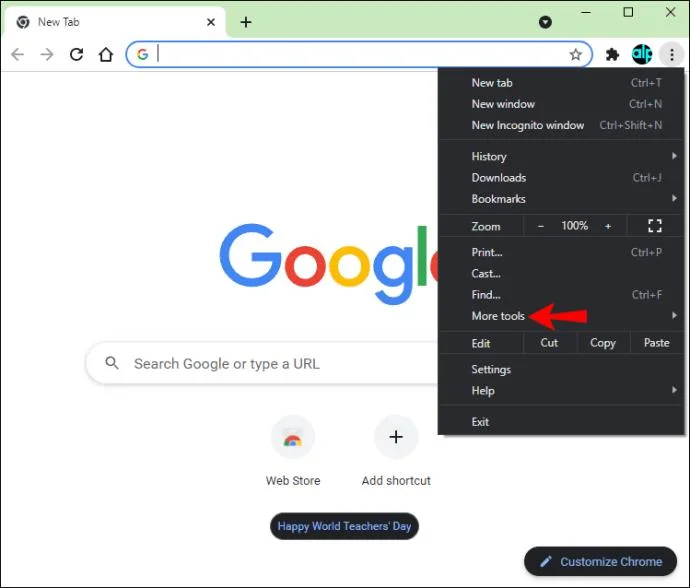This screenshot has height=588, width=690.
Task: Open the Home page icon
Action: pos(106,54)
